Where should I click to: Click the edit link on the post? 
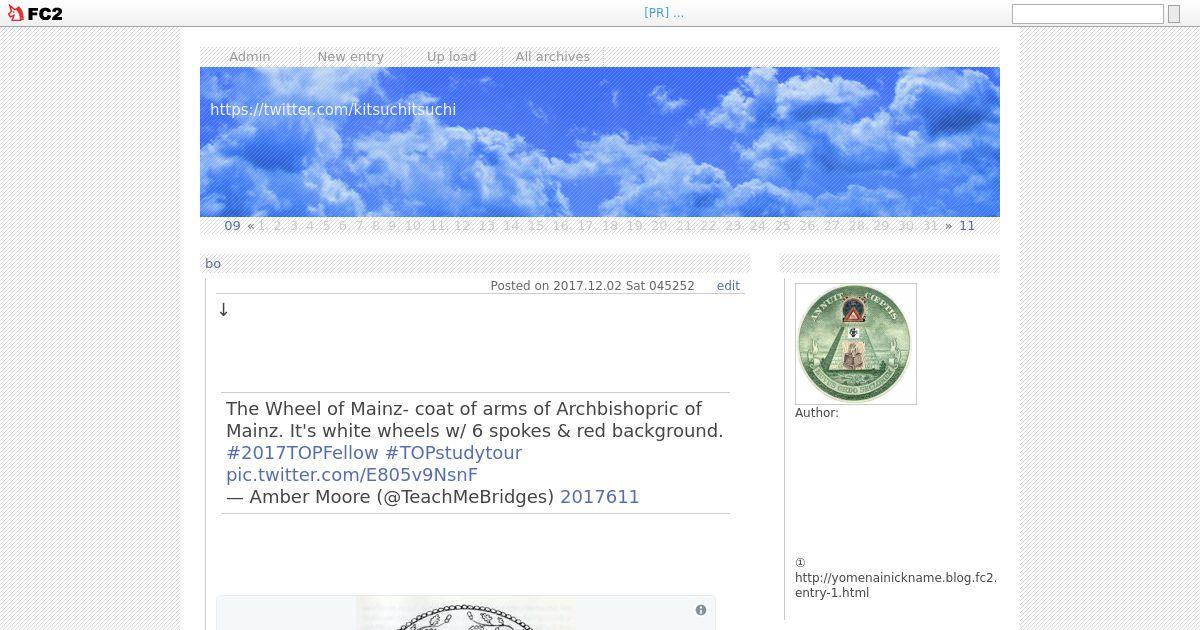(728, 286)
